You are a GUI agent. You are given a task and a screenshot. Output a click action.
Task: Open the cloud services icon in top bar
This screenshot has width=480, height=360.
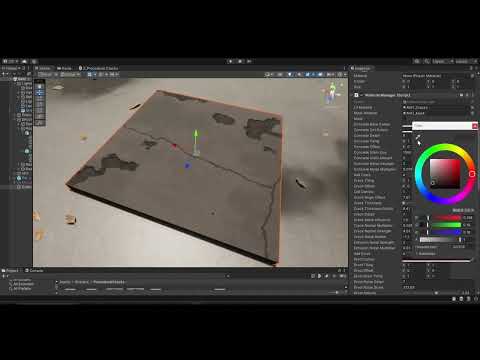[25, 61]
